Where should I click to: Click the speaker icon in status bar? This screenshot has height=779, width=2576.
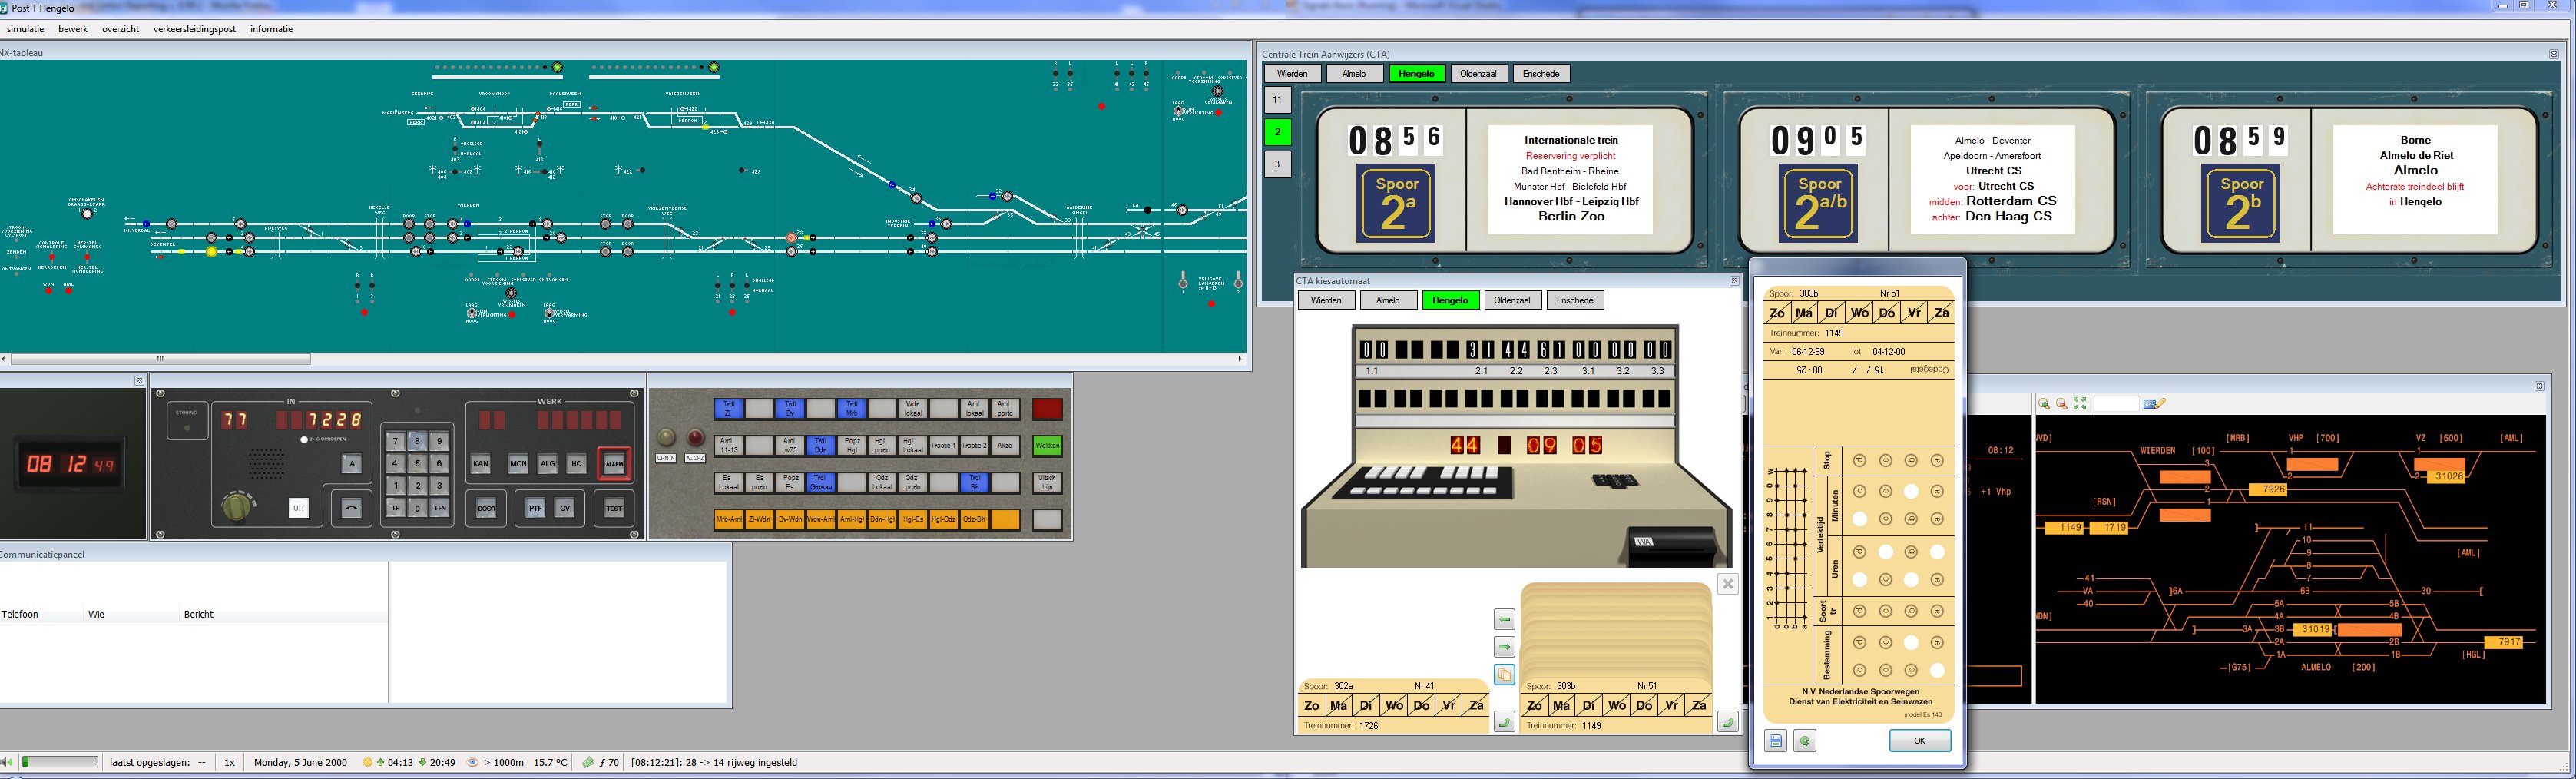[x=5, y=763]
